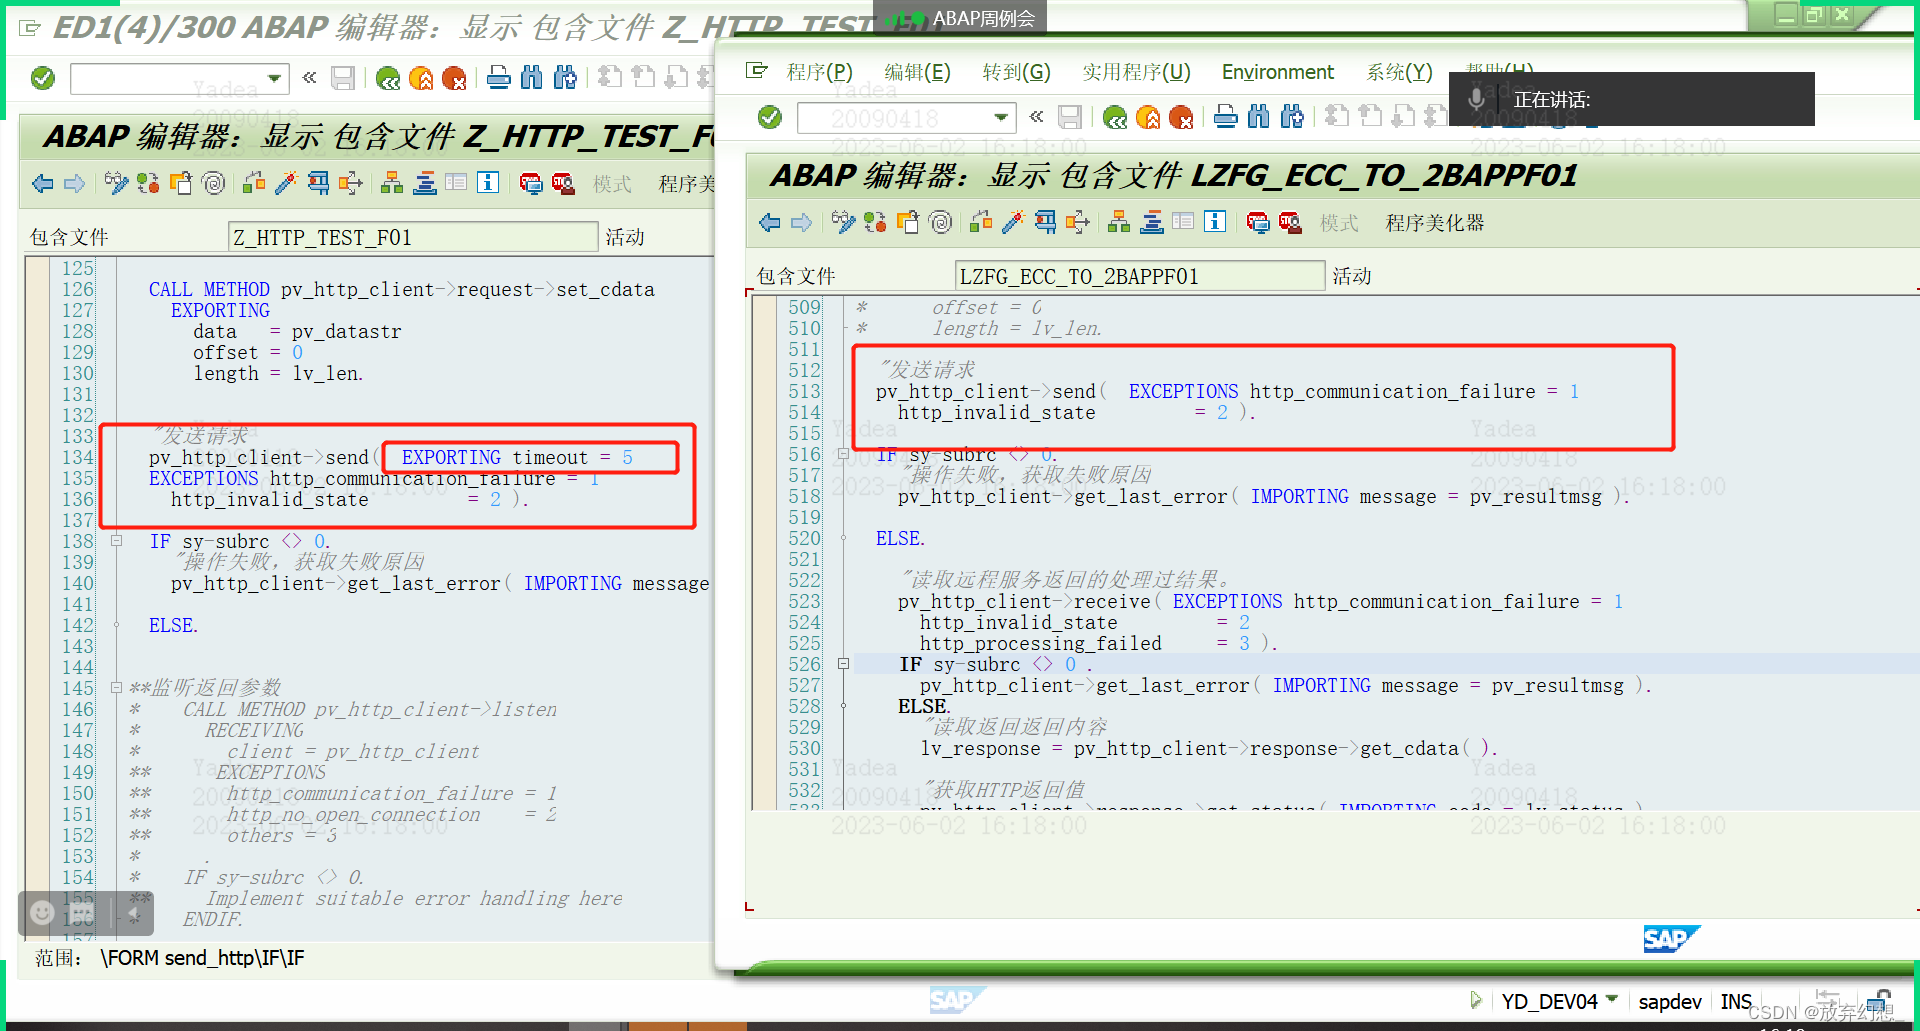1920x1031 pixels.
Task: Open 编辑(E) menu
Action: pos(917,72)
